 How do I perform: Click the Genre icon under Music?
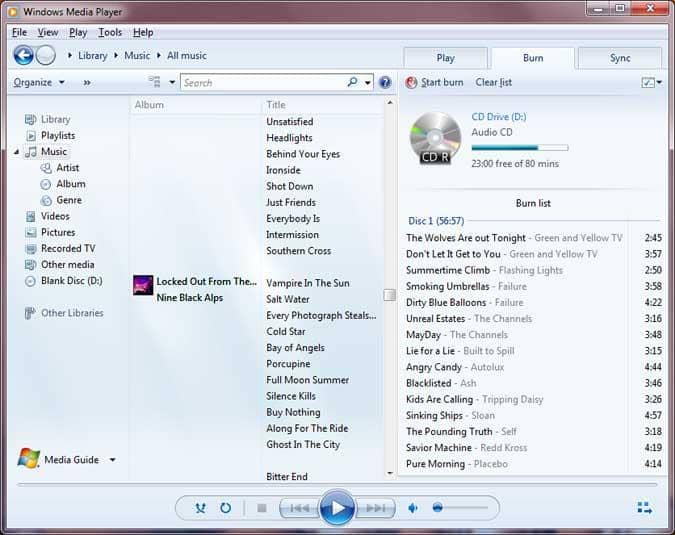pyautogui.click(x=46, y=200)
